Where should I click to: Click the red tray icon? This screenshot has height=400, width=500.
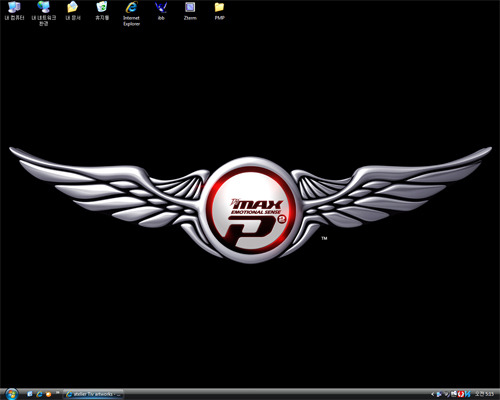(461, 394)
